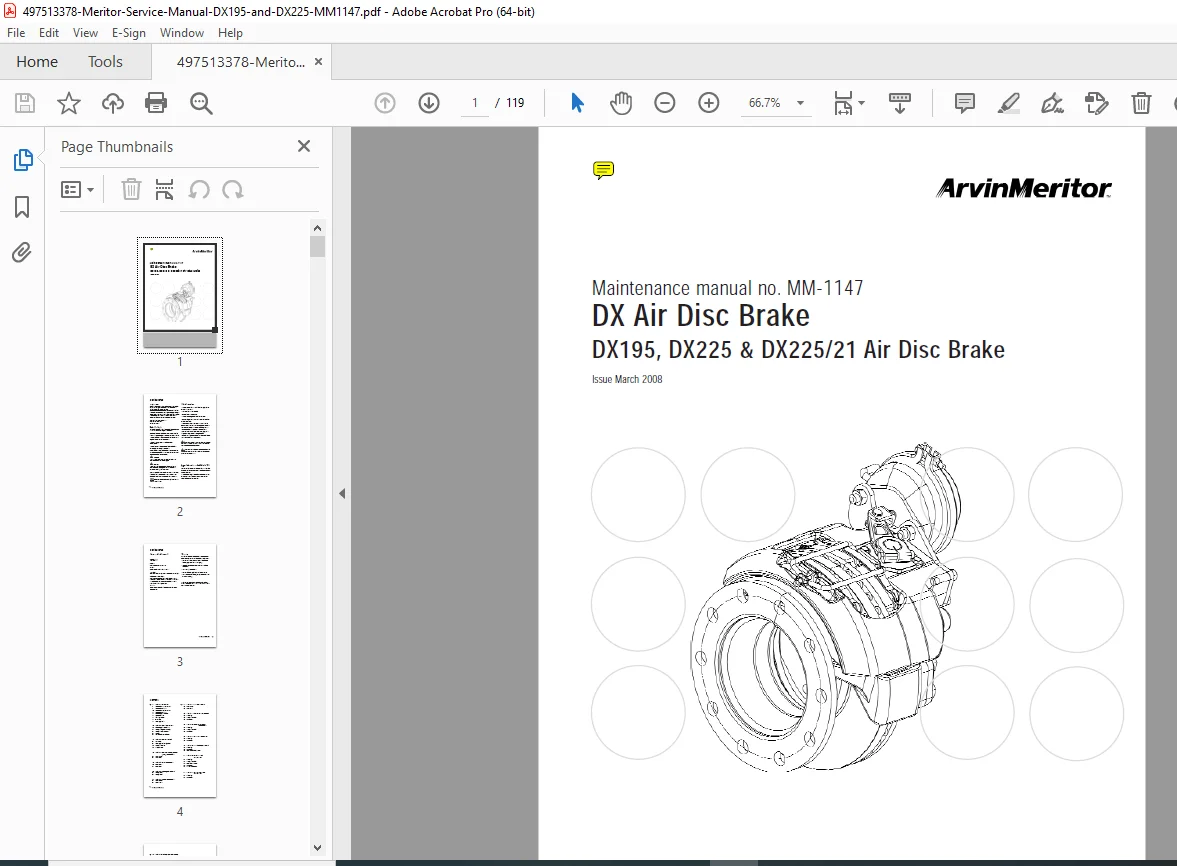Expand the zoom level 66.7% dropdown
This screenshot has height=866, width=1177.
(800, 103)
